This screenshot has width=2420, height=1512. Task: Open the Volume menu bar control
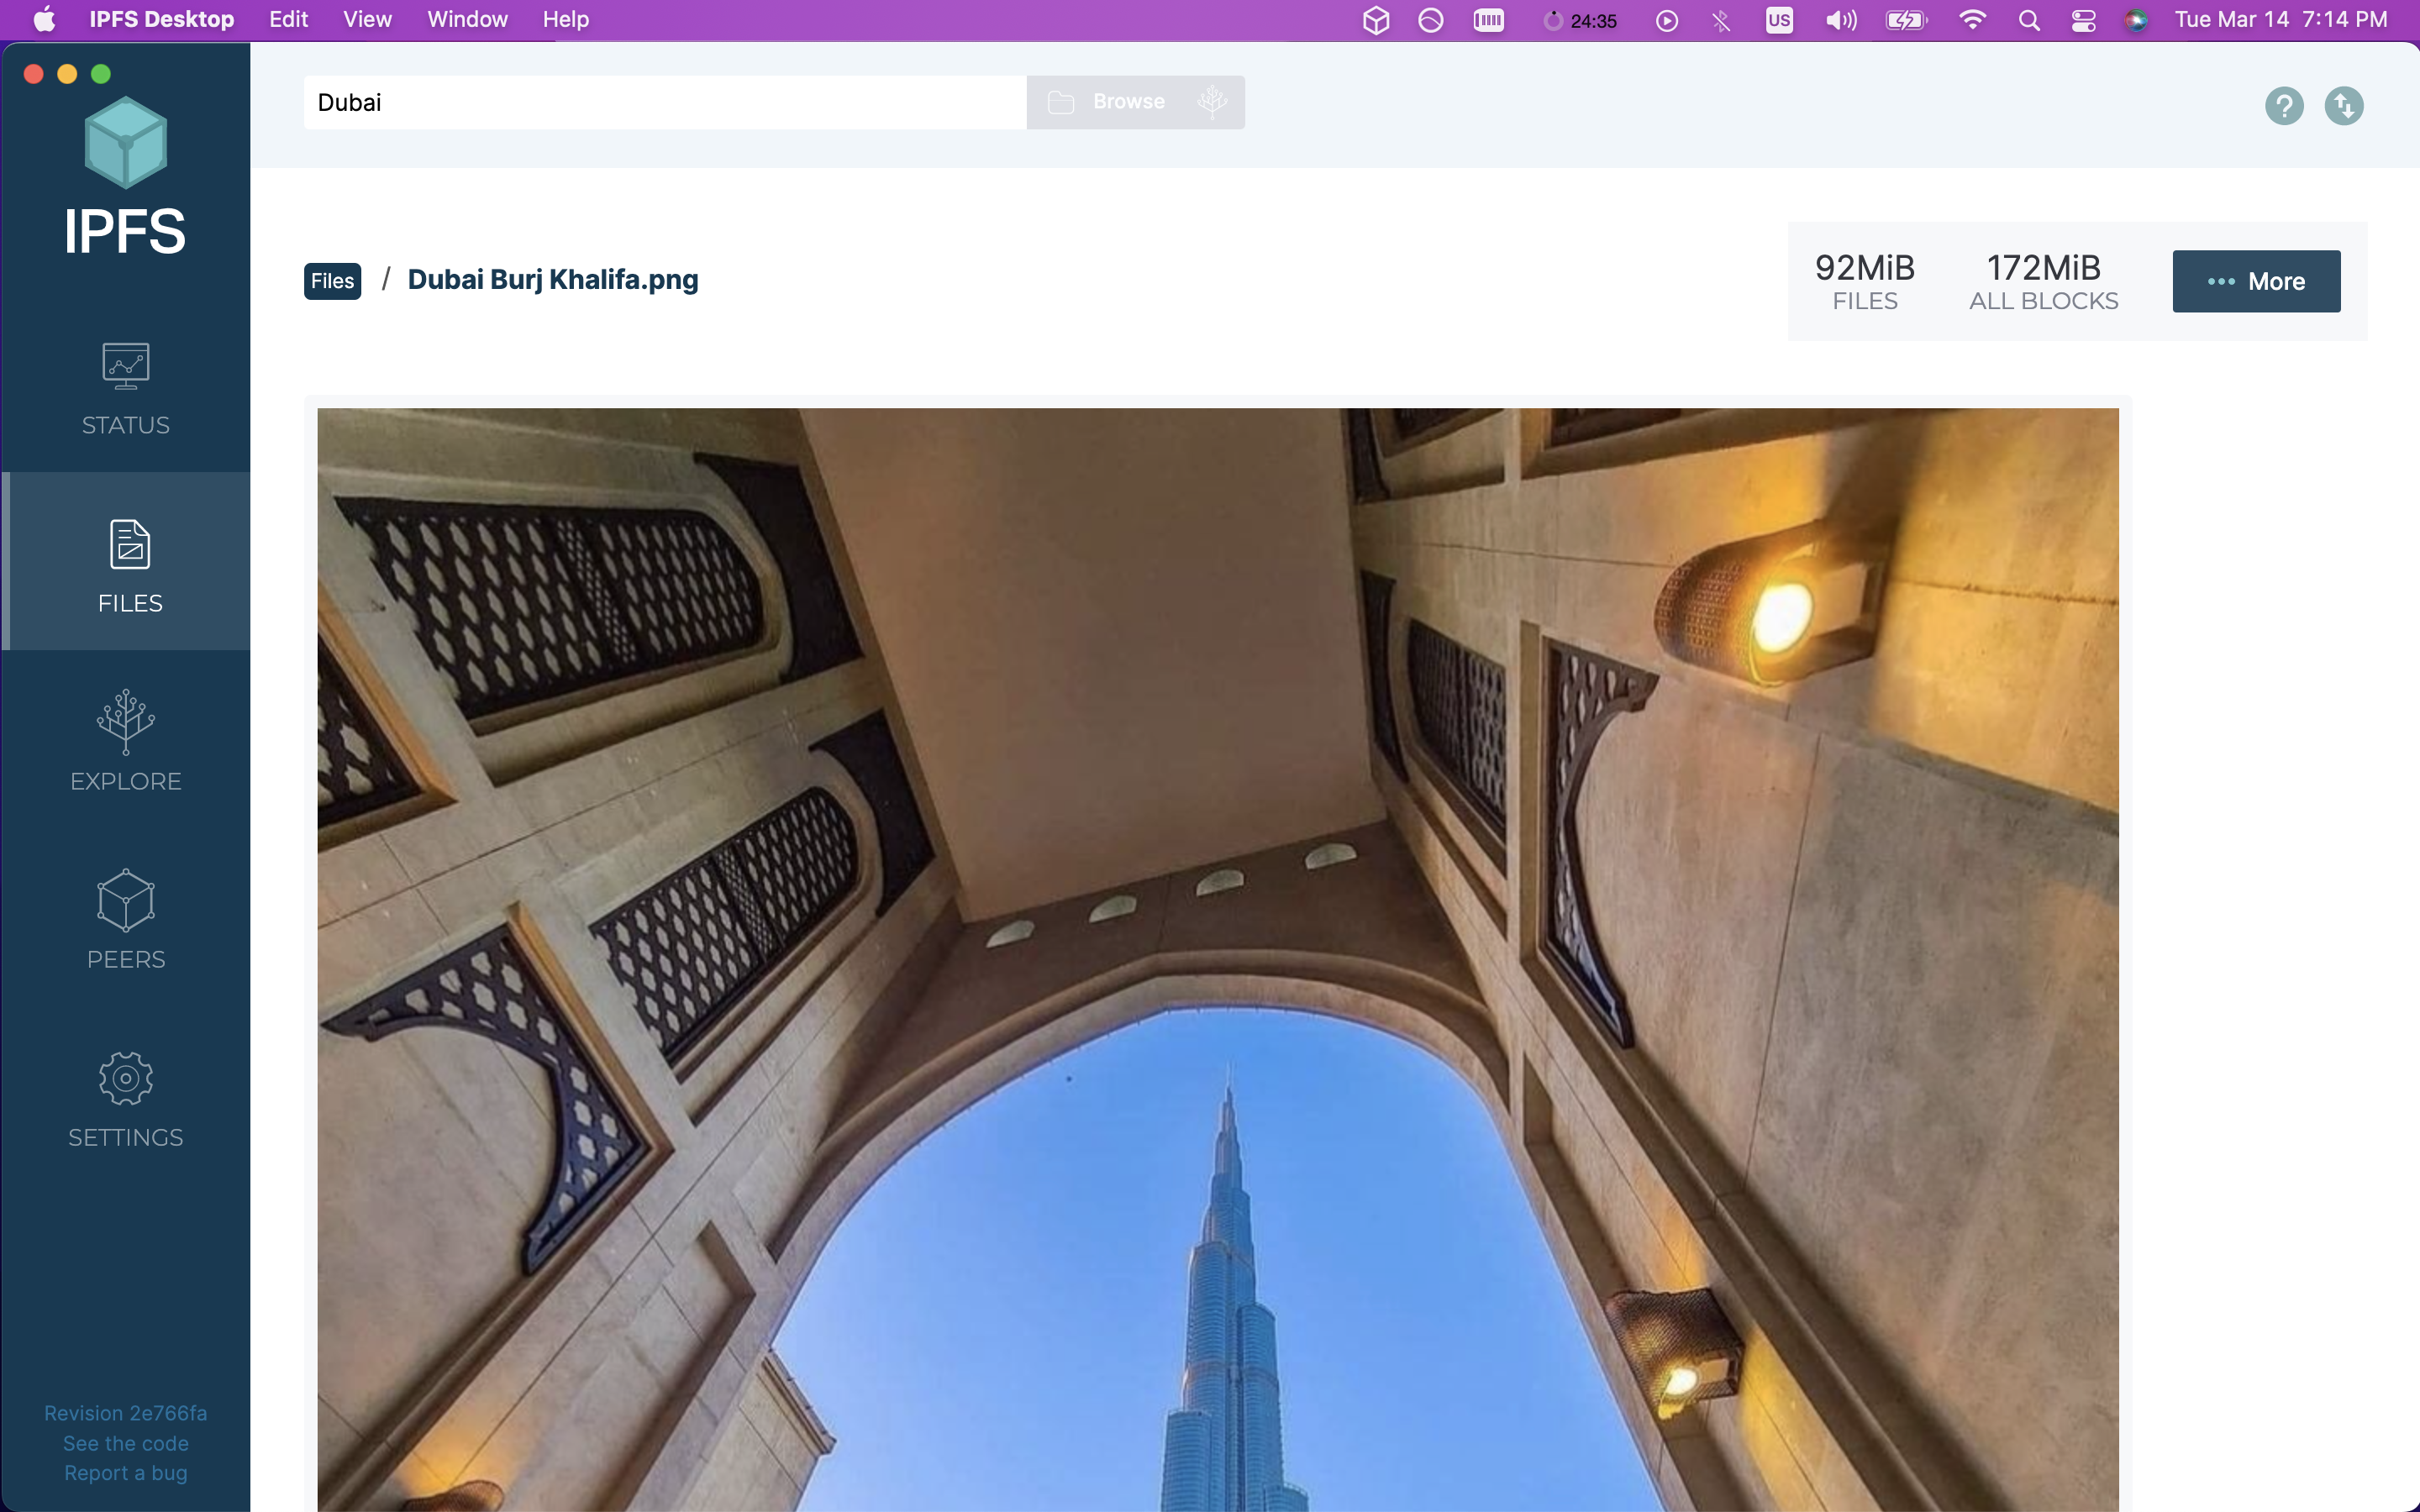(x=1840, y=20)
